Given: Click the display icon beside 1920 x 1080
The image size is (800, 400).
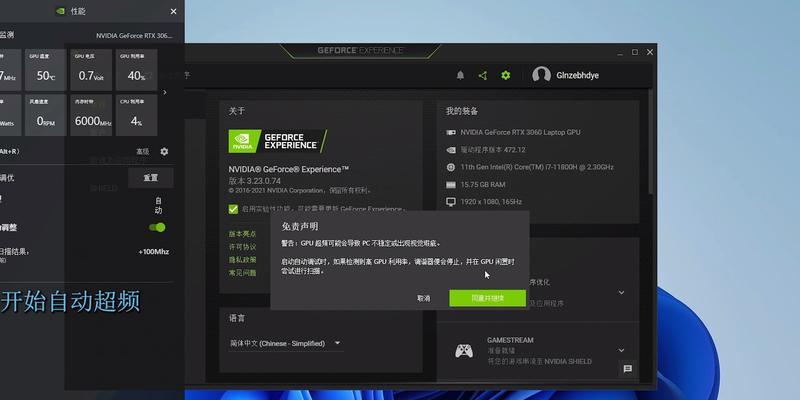Looking at the screenshot, I should 451,202.
